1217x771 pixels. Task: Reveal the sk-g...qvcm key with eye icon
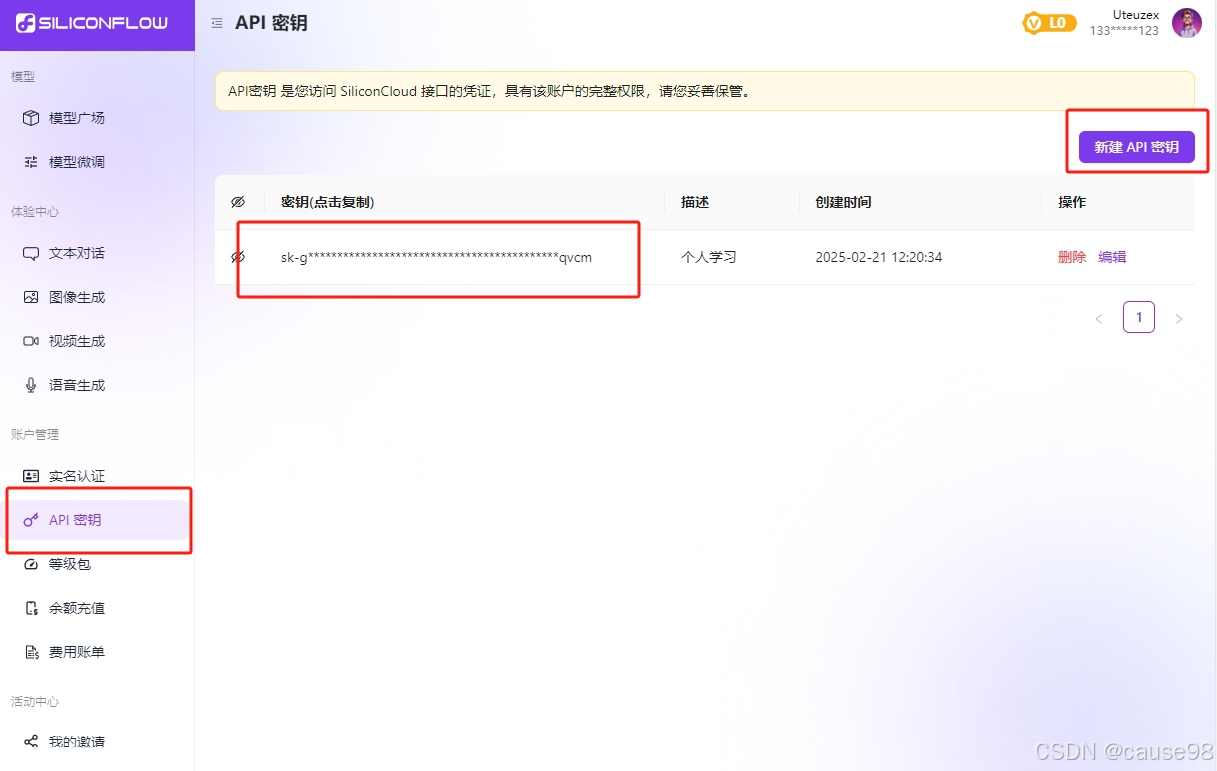[238, 257]
